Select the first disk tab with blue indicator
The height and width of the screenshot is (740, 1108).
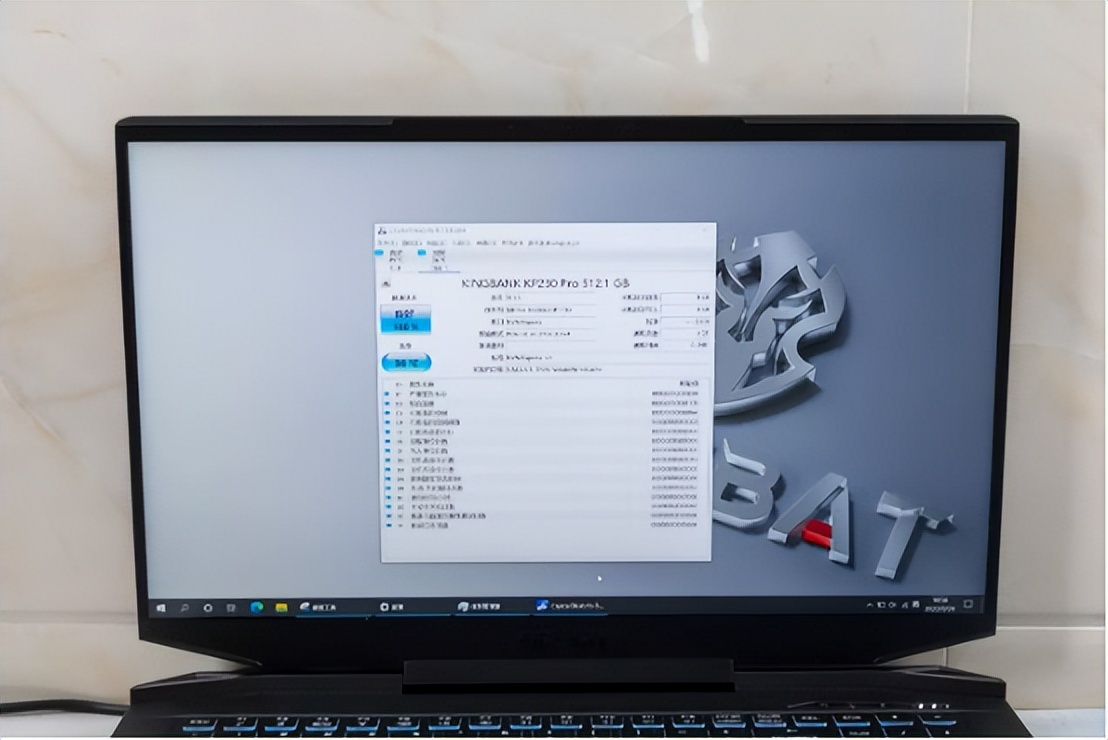[x=394, y=259]
